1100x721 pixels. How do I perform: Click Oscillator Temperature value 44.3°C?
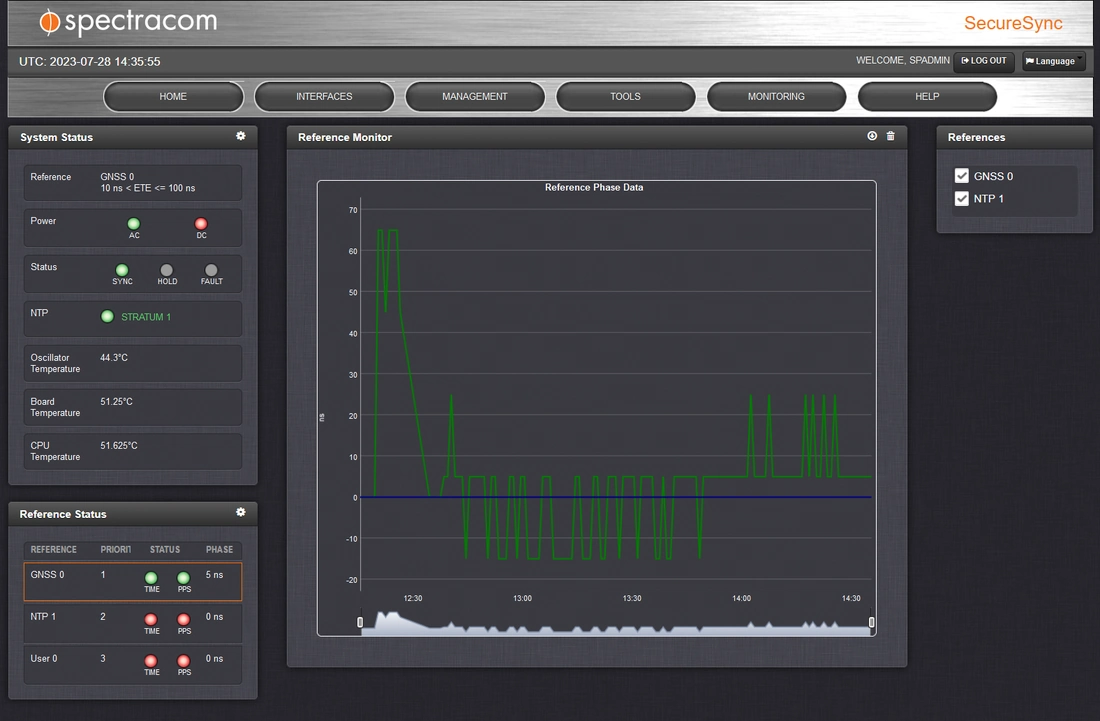114,358
